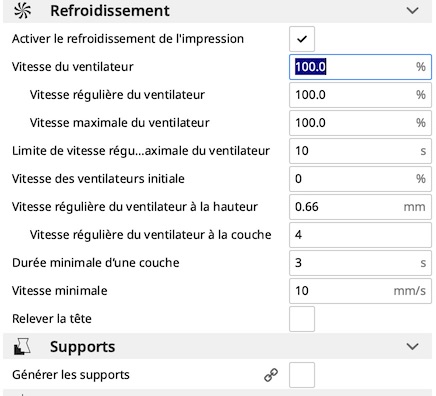The width and height of the screenshot is (436, 396).
Task: Click the Durée minimale d'une couche label
Action: click(x=96, y=263)
